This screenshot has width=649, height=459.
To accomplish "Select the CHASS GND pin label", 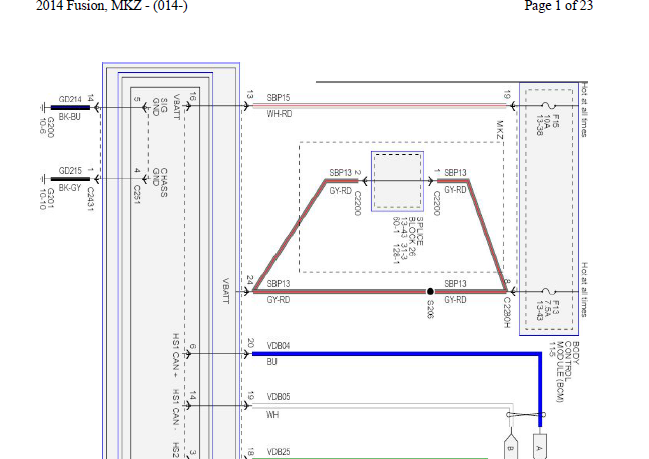I will click(160, 183).
